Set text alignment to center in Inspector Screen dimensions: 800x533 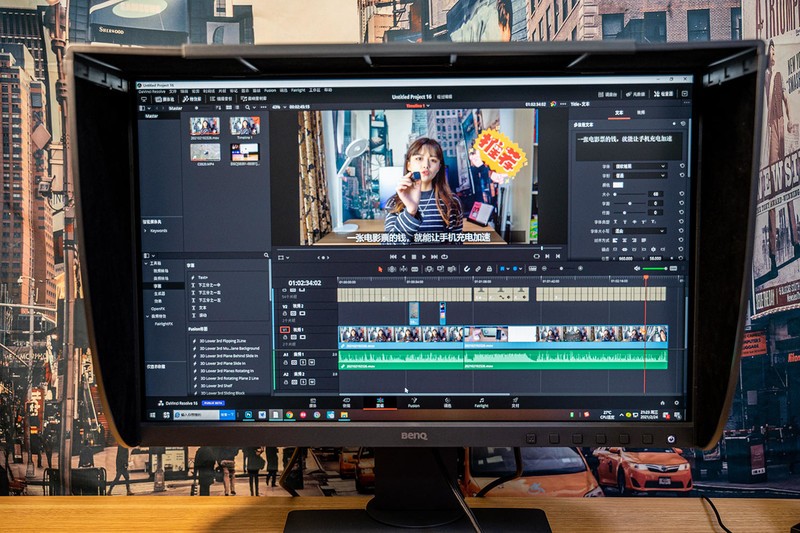624,240
